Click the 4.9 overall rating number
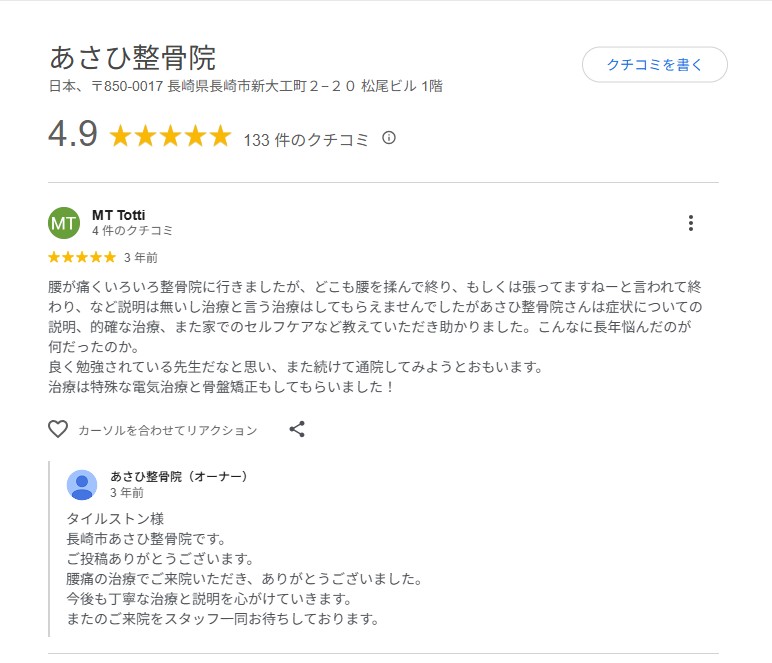 (x=73, y=135)
